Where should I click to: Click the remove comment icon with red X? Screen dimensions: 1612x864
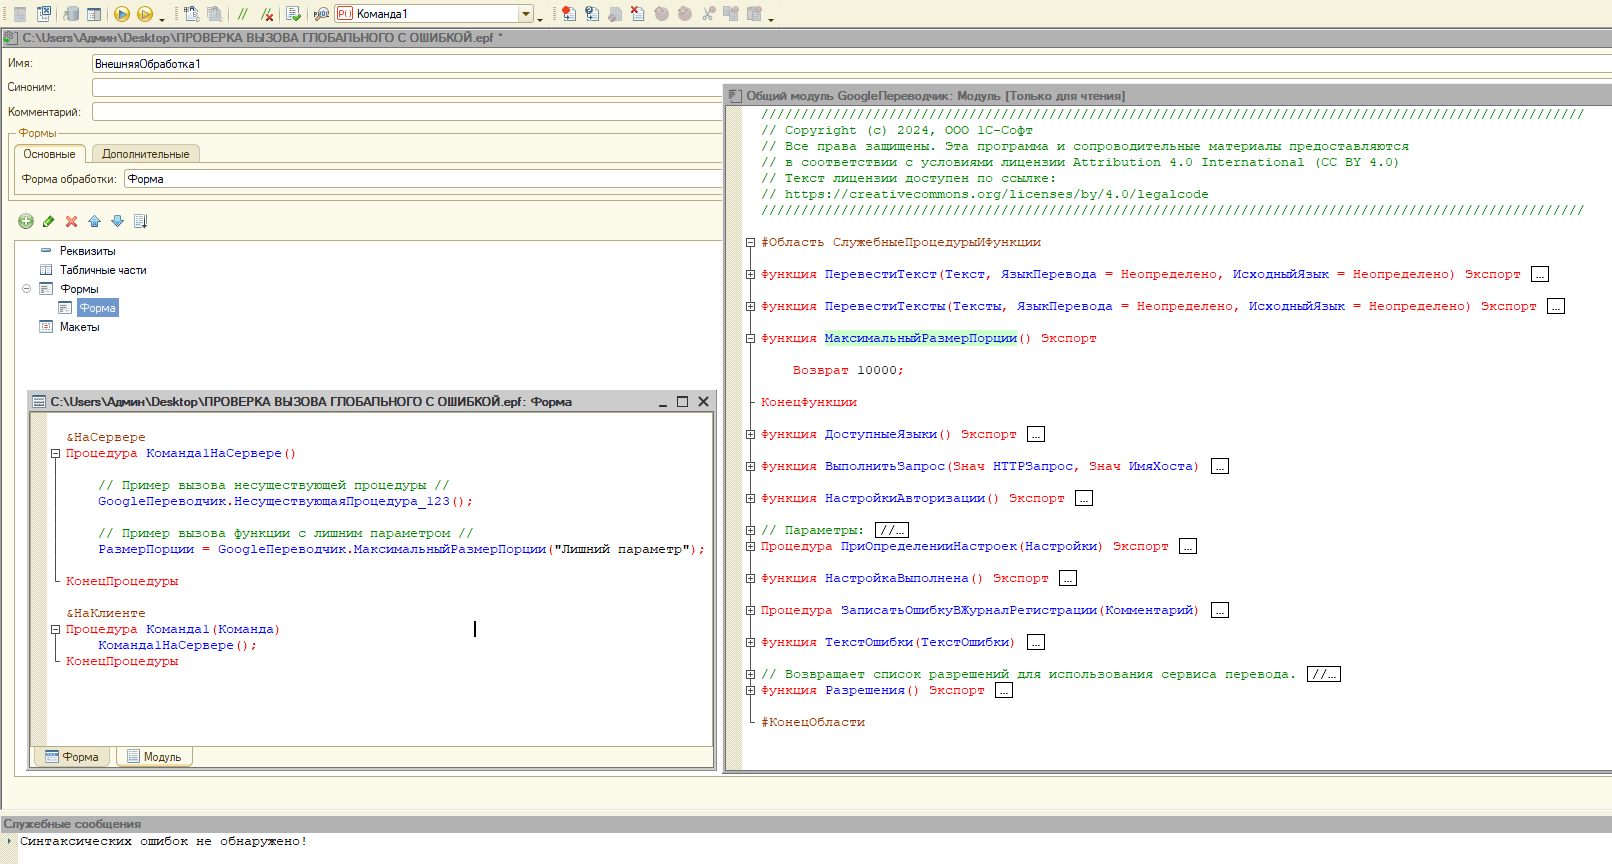[x=267, y=14]
